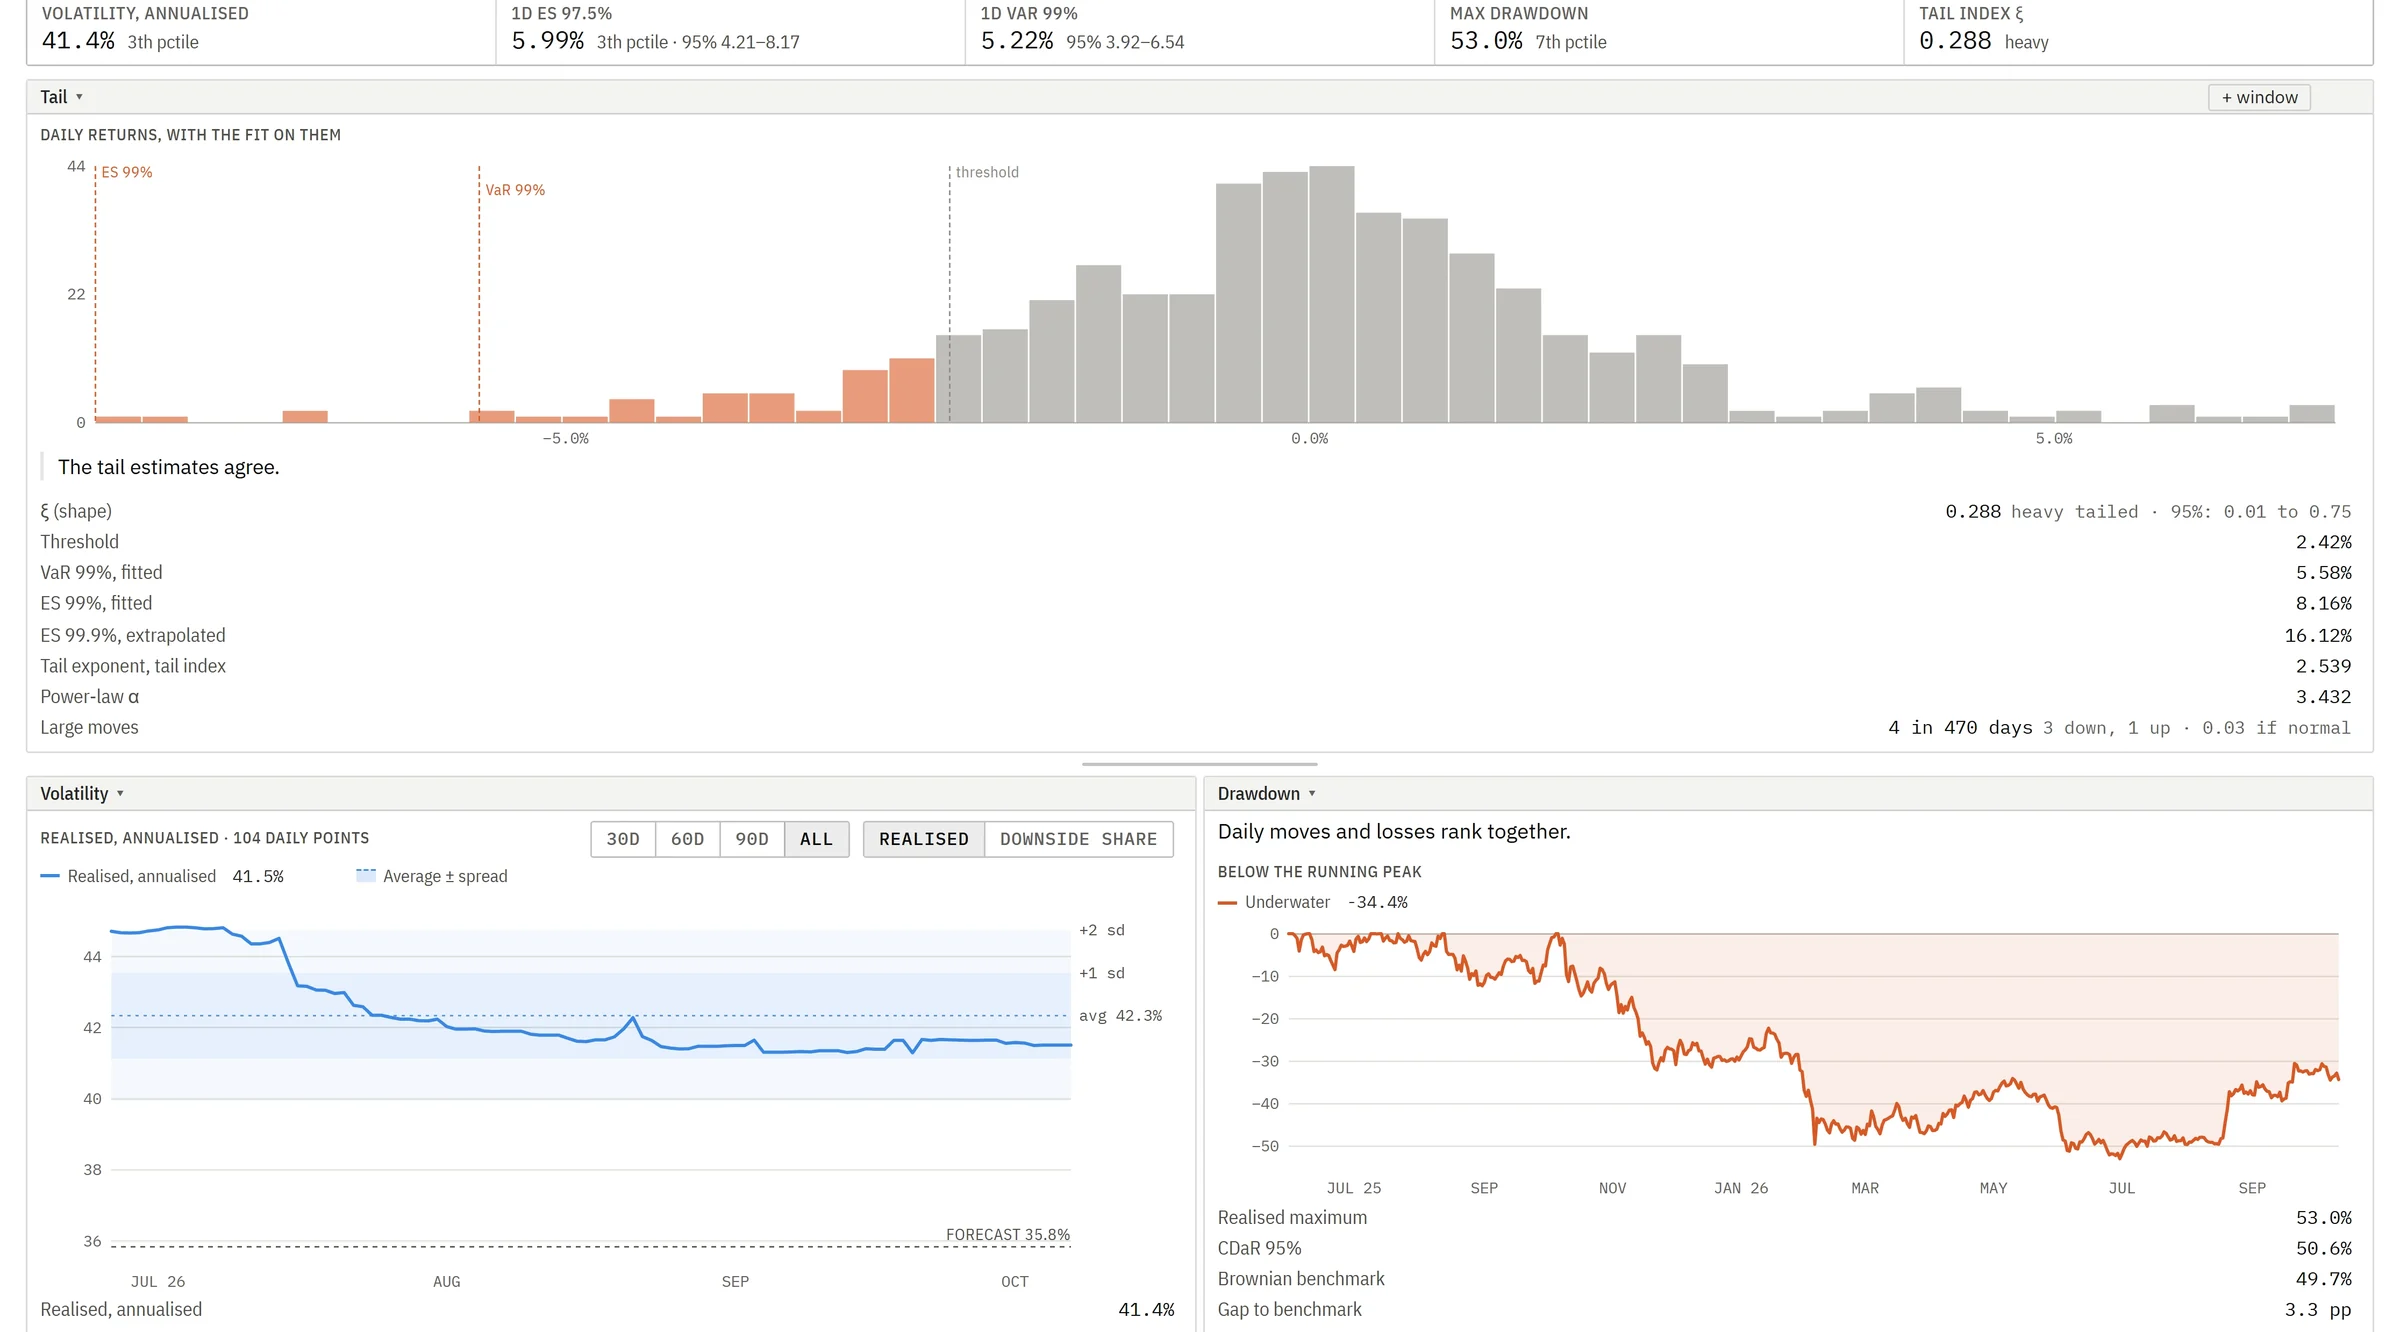This screenshot has height=1332, width=2400.
Task: Click the Tail Index ξ value 0.288
Action: pos(1955,41)
